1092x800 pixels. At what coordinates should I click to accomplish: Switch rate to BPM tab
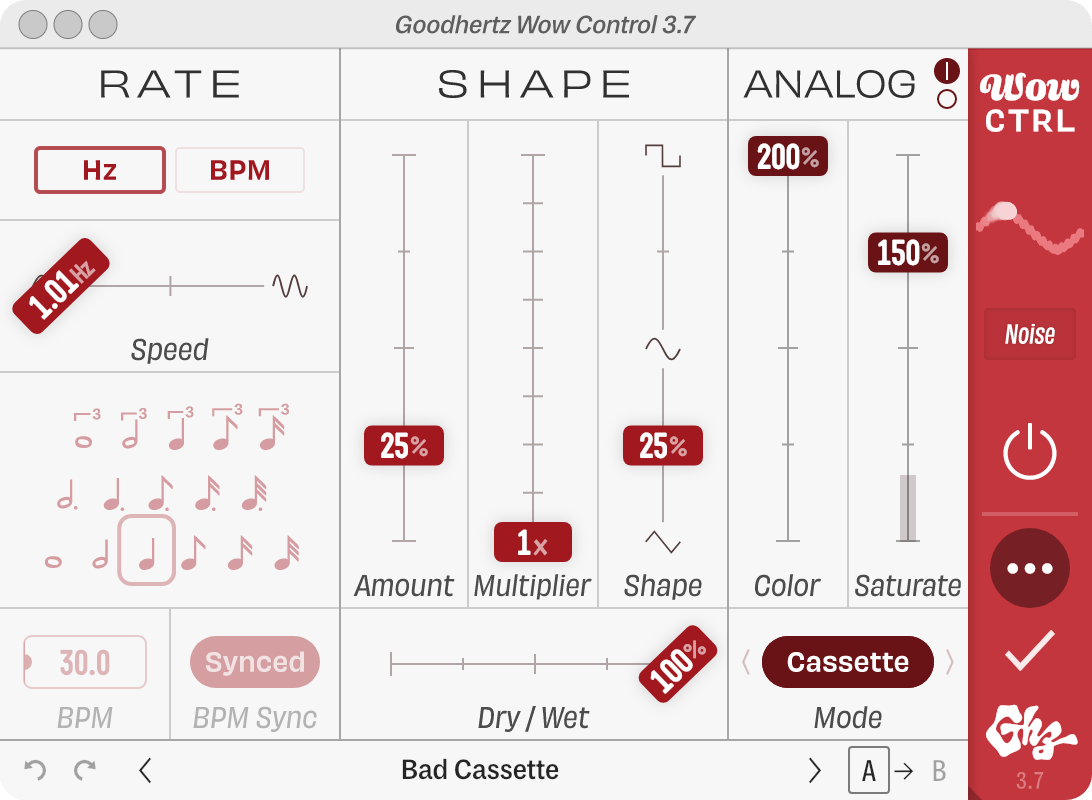[240, 170]
